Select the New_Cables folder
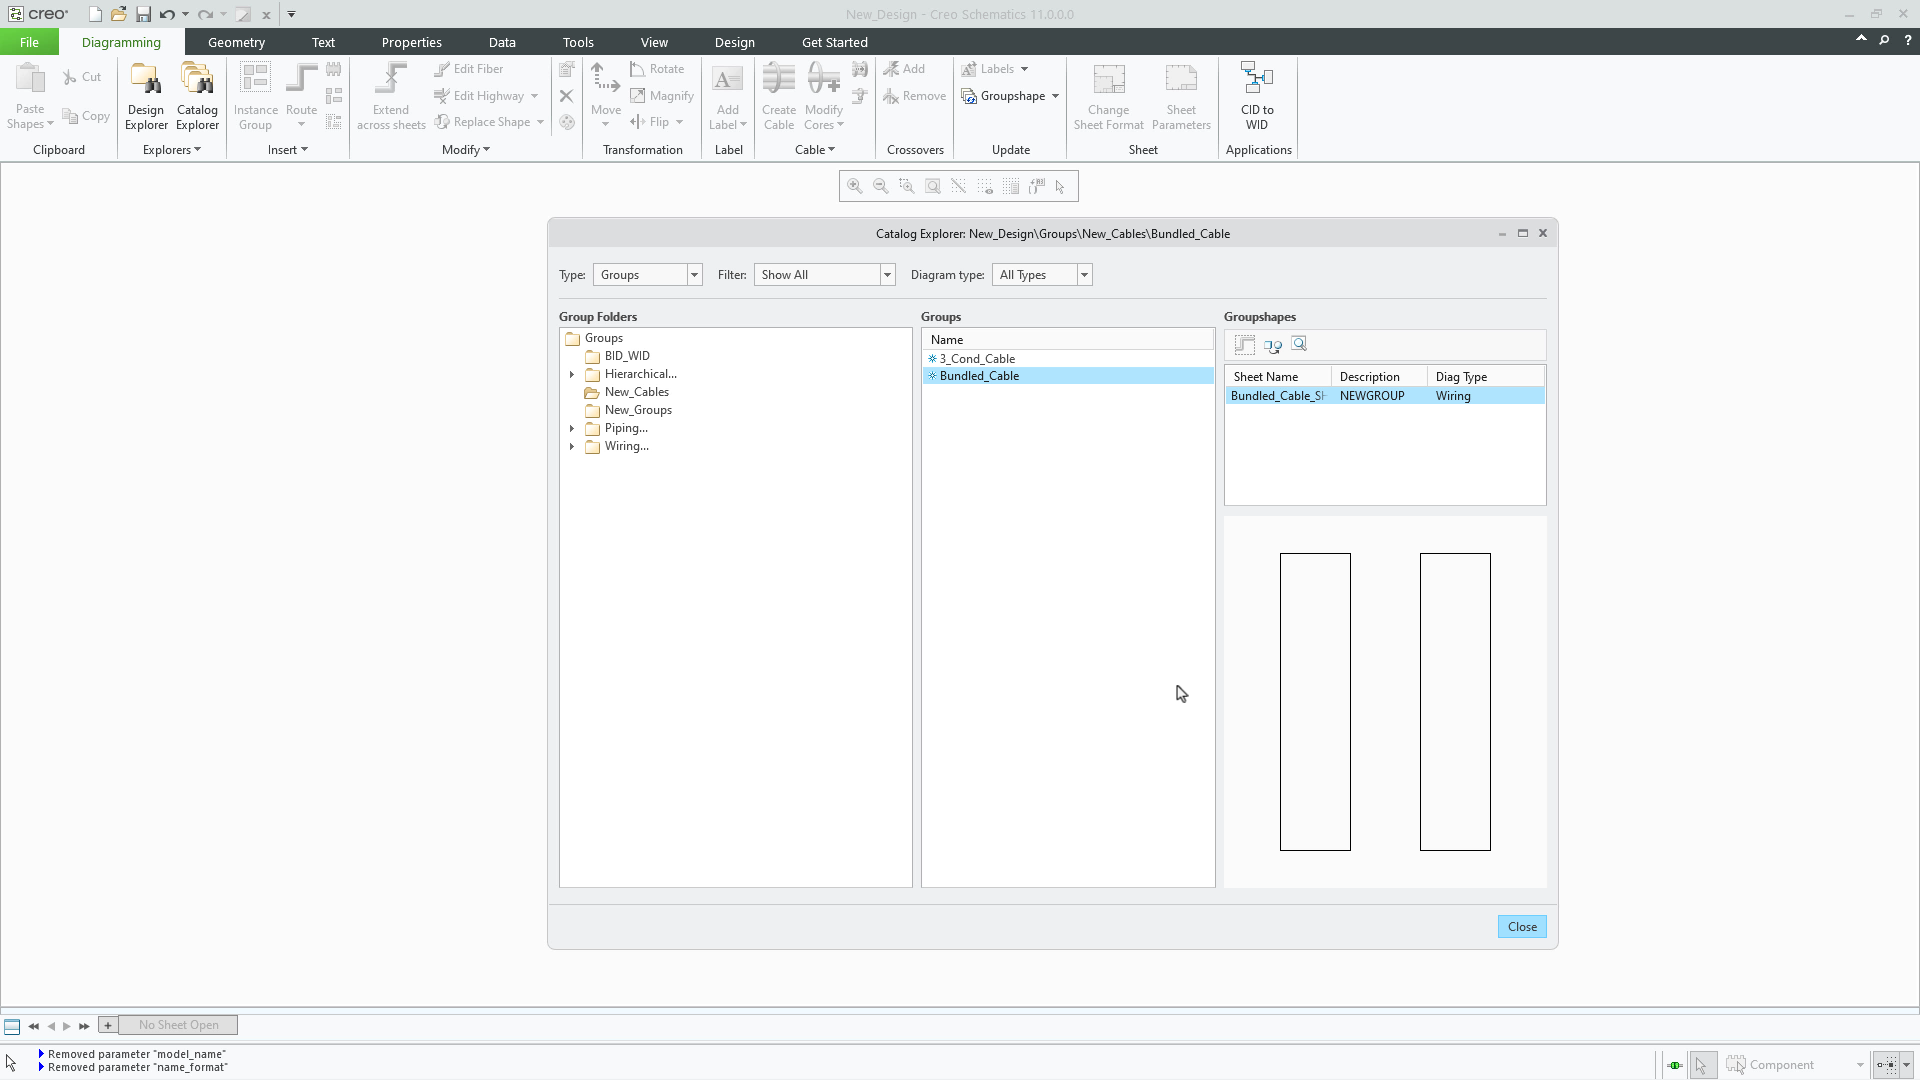 [x=636, y=392]
